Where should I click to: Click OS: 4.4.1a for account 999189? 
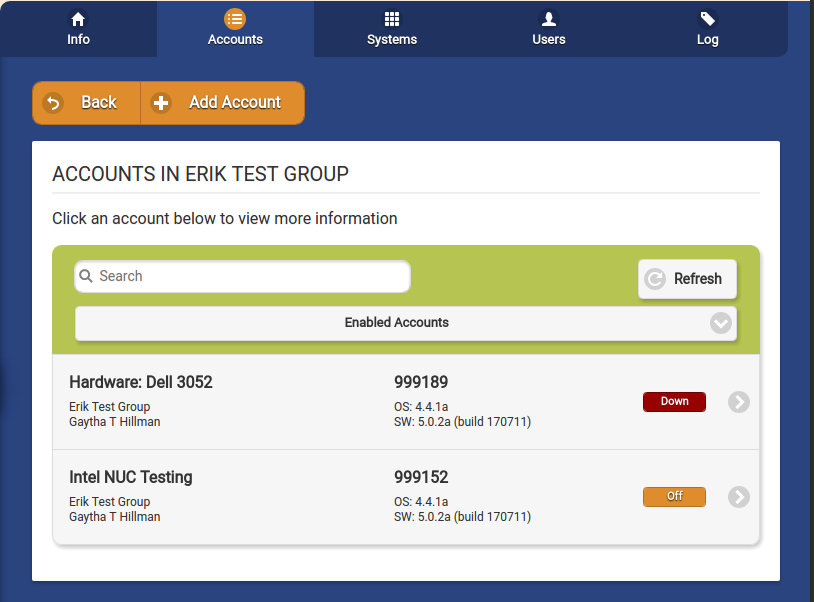click(x=421, y=407)
